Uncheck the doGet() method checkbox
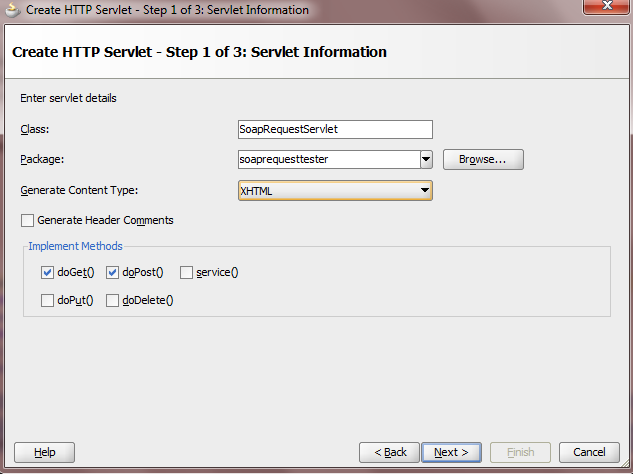This screenshot has width=633, height=474. 48,272
